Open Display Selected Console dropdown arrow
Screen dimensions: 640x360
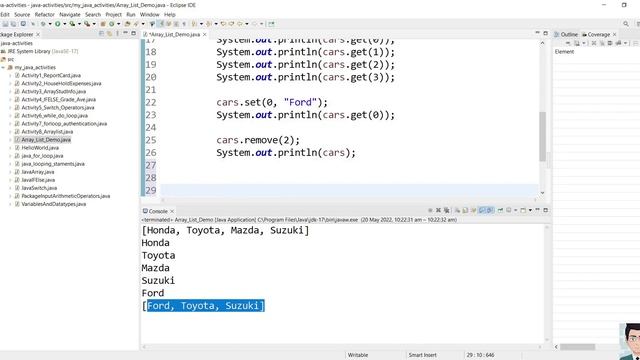tap(516, 210)
